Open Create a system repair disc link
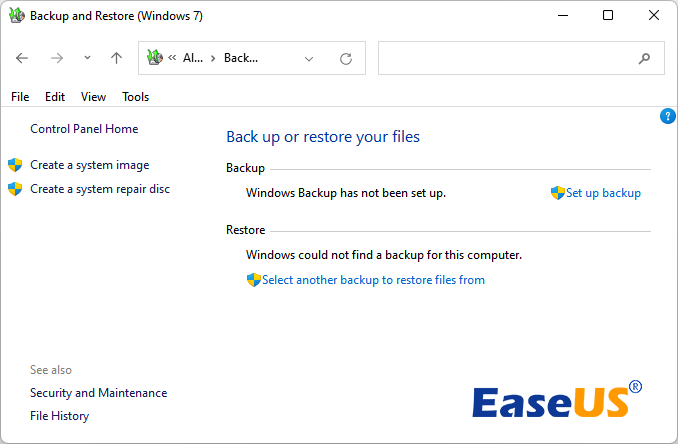 (x=100, y=189)
